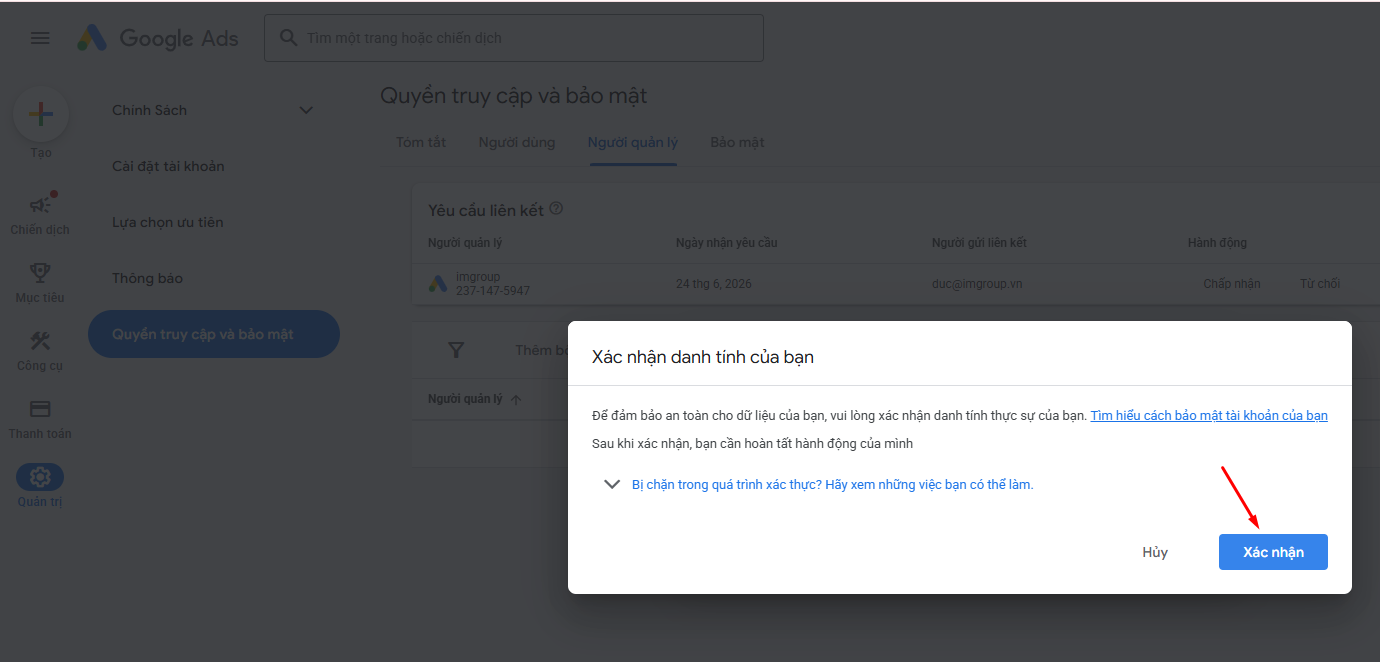Click duc@imgroup.vn sender cell
The width and height of the screenshot is (1380, 662).
tap(977, 284)
